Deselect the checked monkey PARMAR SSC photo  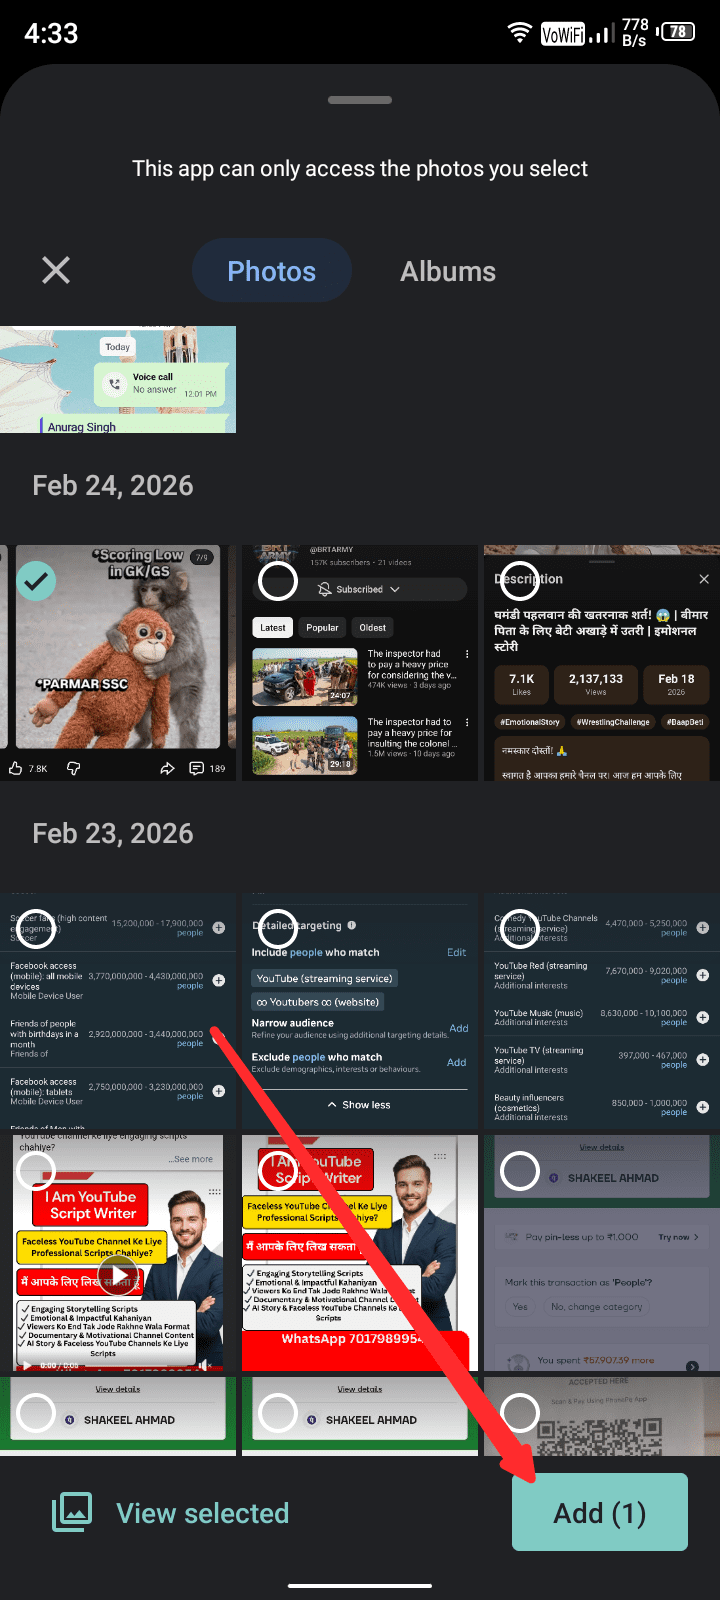point(37,581)
